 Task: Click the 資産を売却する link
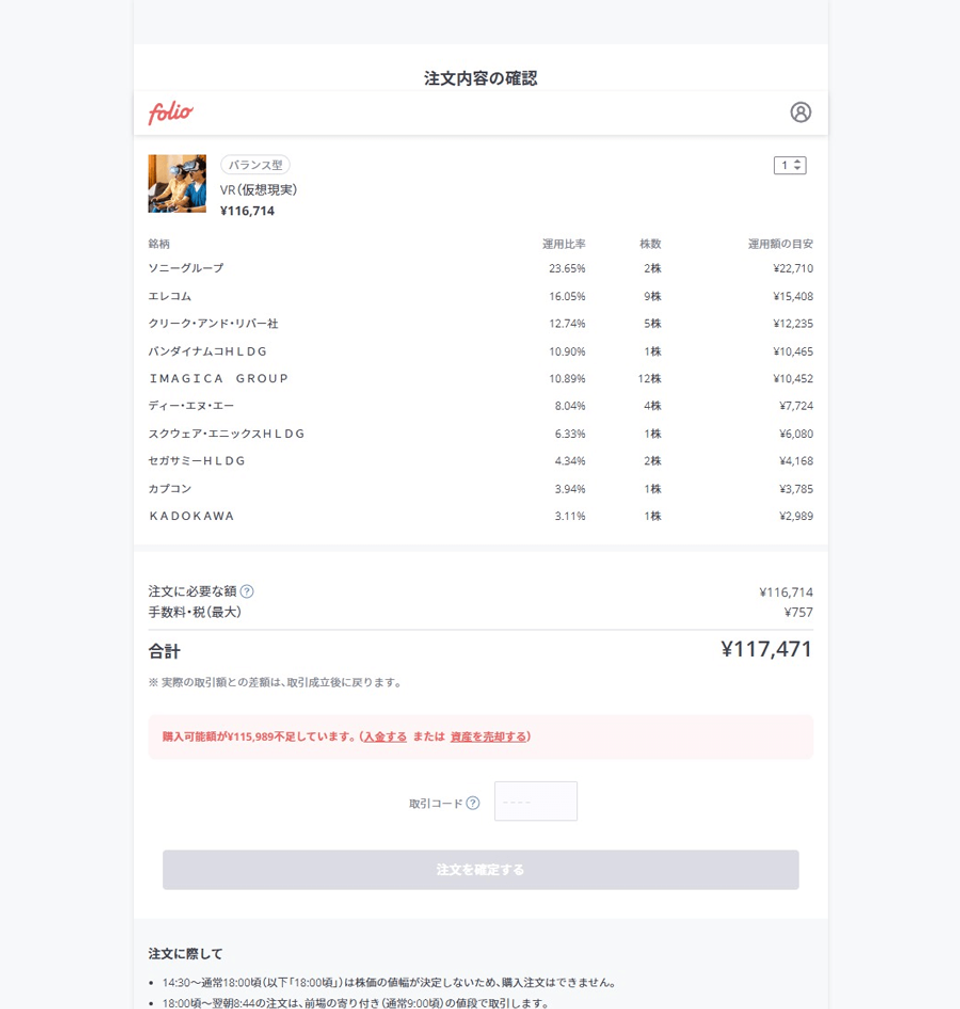488,737
